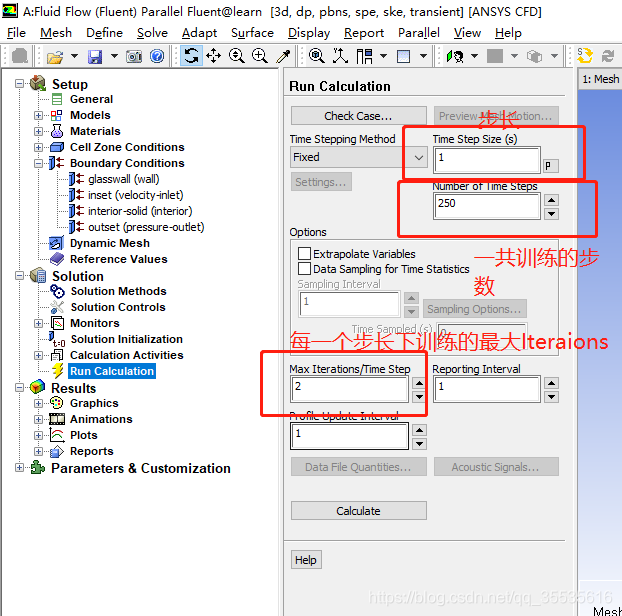This screenshot has height=616, width=622.
Task: Click the fit to window magnifier icon
Action: (316, 56)
